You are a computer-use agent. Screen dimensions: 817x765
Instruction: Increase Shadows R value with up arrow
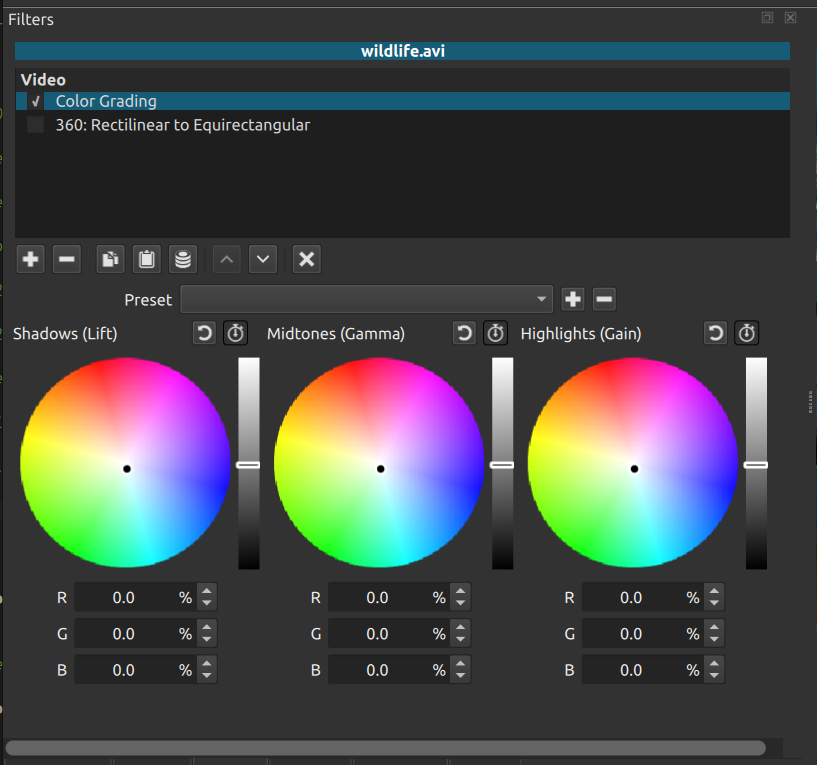(x=207, y=592)
